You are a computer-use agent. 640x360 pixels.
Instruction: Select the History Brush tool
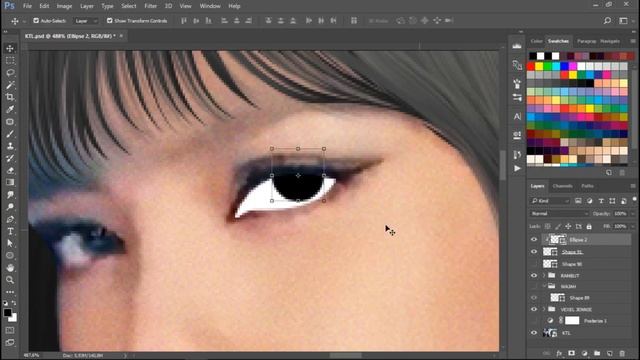pos(10,158)
